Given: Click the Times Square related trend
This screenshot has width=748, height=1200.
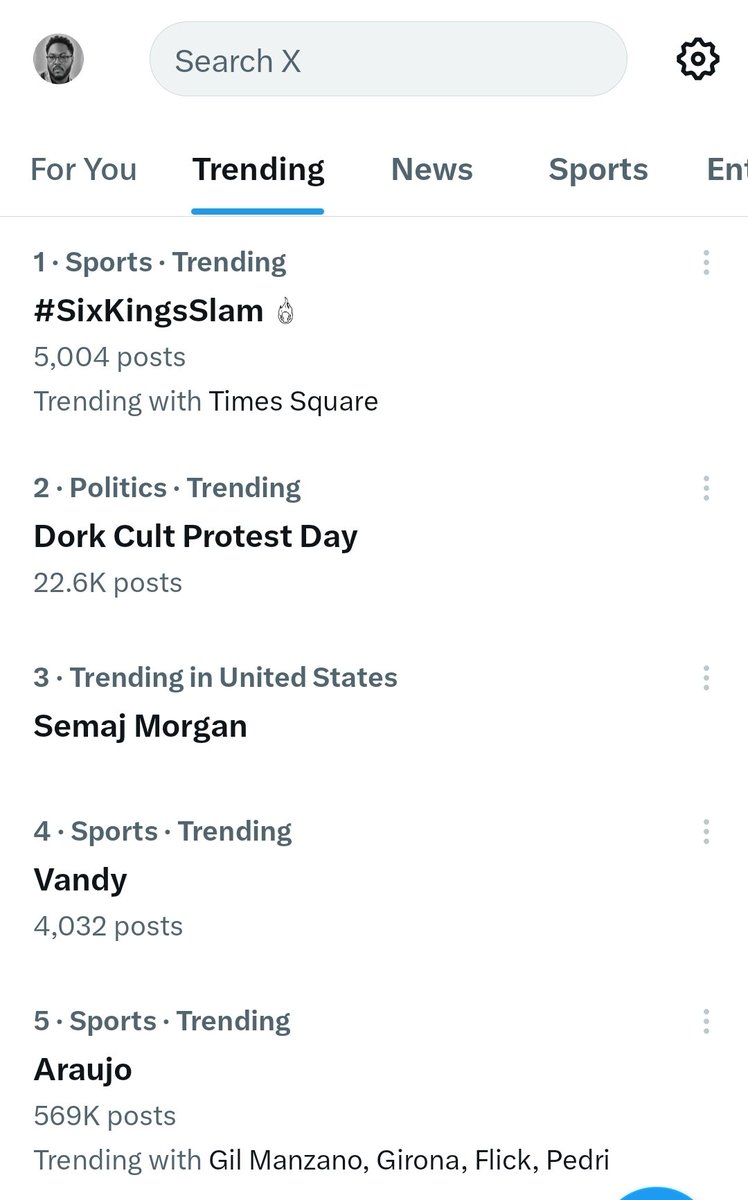Looking at the screenshot, I should tap(293, 402).
